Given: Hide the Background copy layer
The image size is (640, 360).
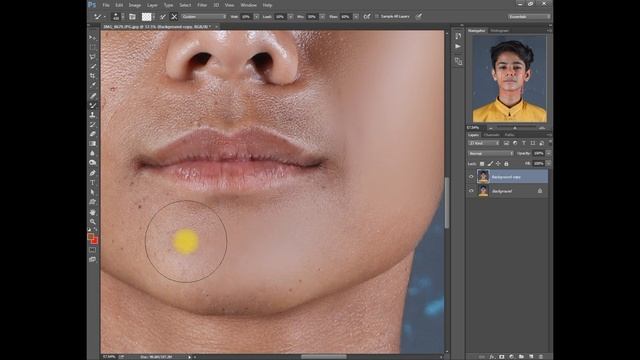Looking at the screenshot, I should point(471,177).
